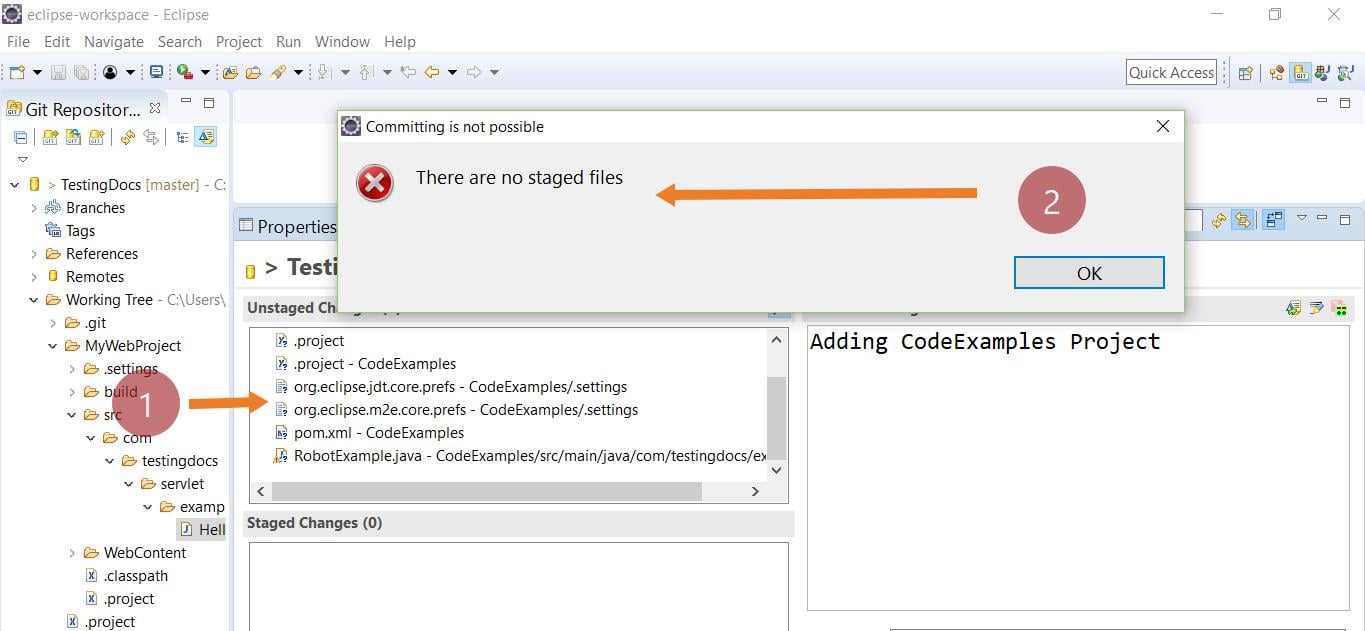Collapse All in Git Repositories view

point(19,138)
